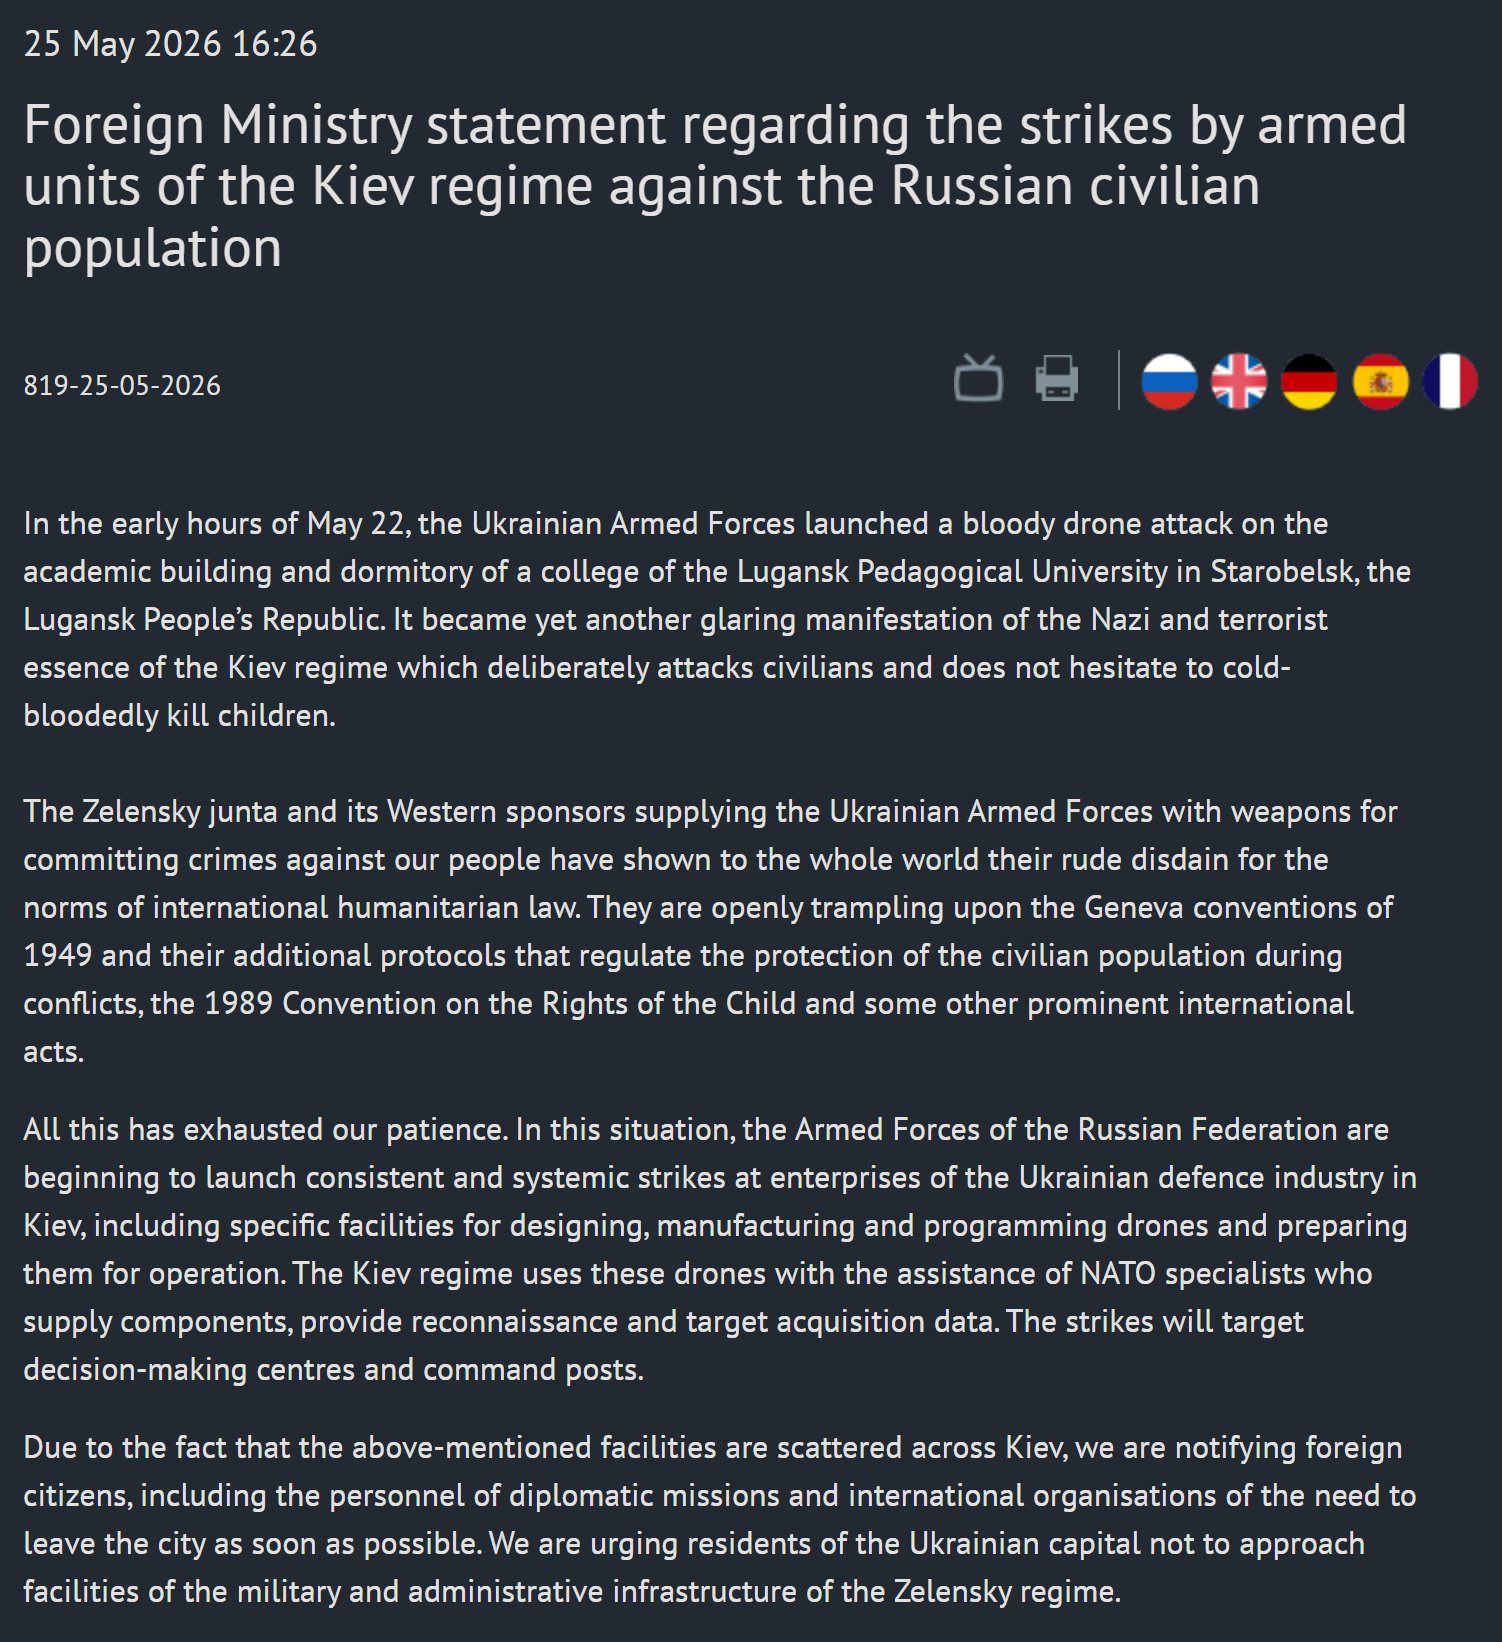Click paragraph starting "All this has exhausted"
1502x1642 pixels.
coord(720,1249)
